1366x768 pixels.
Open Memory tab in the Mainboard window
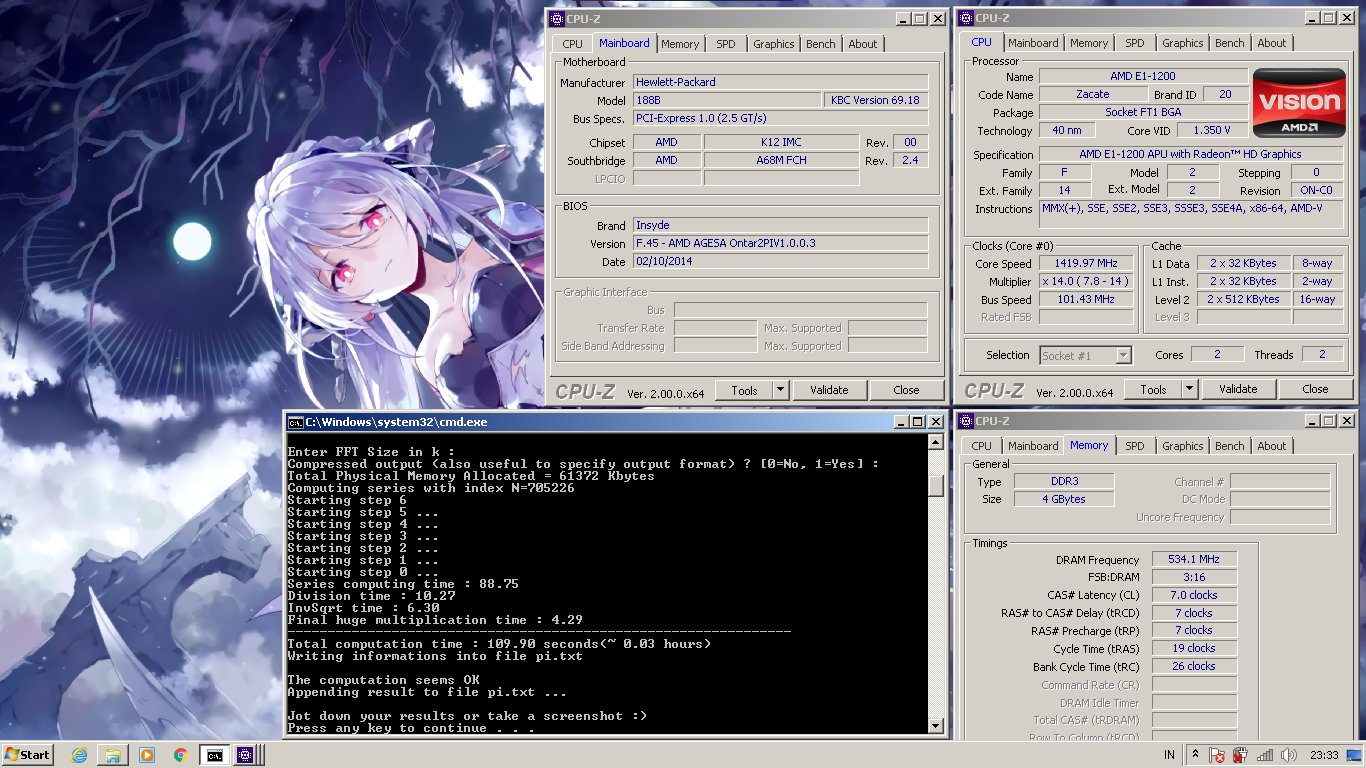pos(680,44)
